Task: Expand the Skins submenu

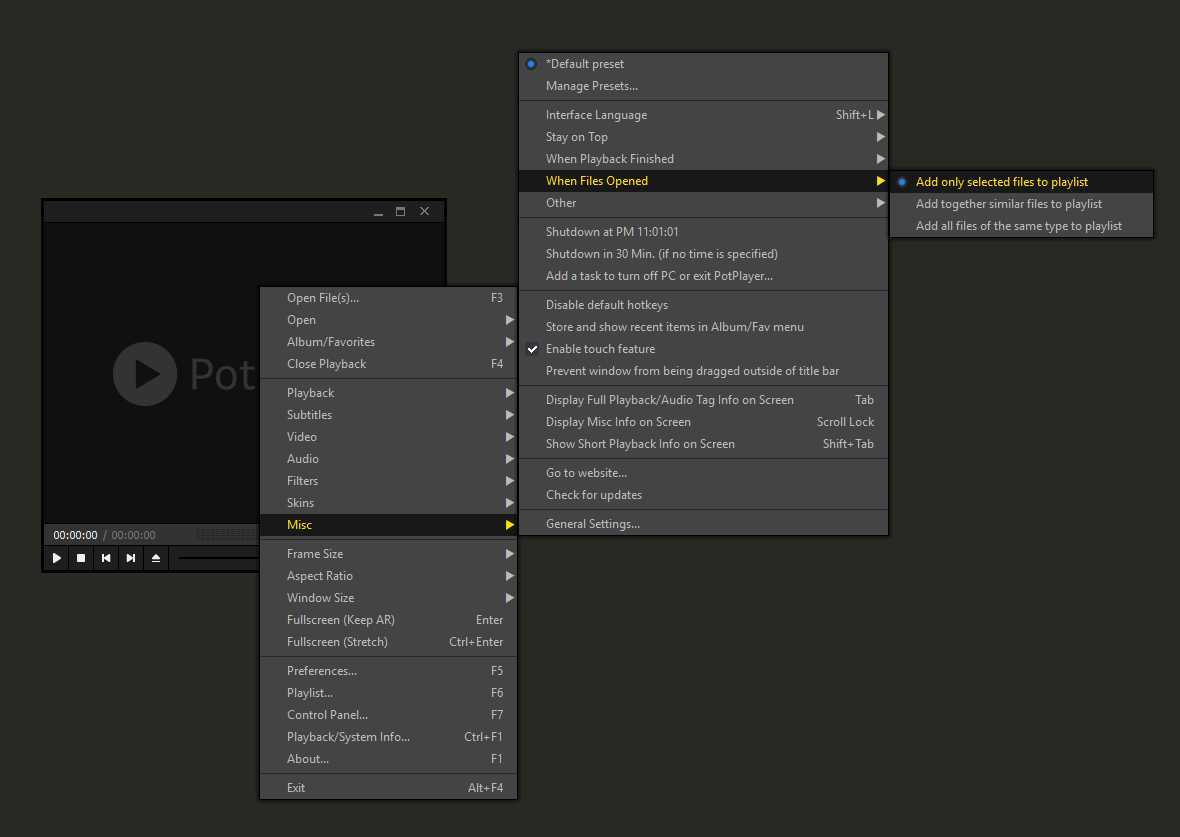Action: pos(388,503)
